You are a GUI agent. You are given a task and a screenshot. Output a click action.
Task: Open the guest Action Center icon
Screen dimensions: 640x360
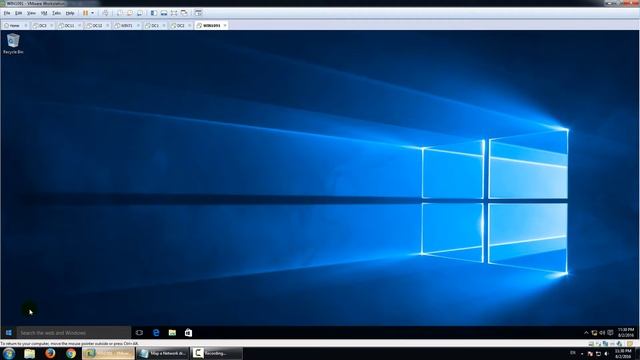coord(610,333)
